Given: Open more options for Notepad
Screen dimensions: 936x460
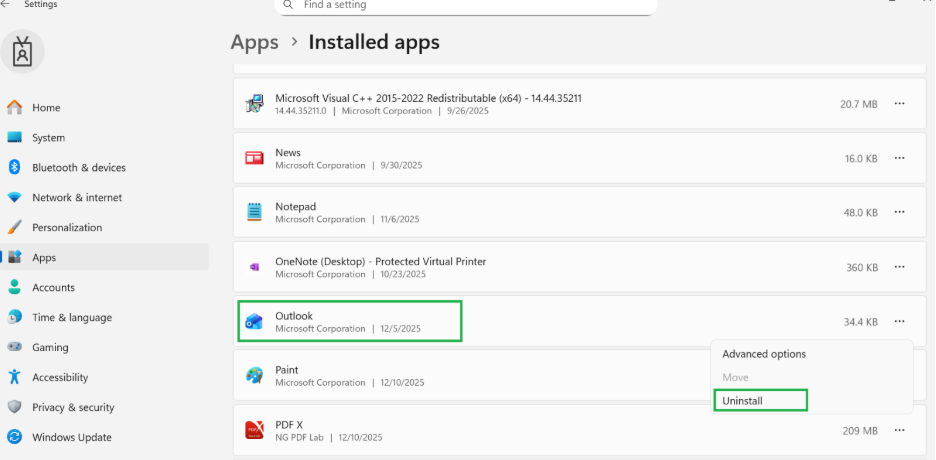Looking at the screenshot, I should tap(900, 212).
